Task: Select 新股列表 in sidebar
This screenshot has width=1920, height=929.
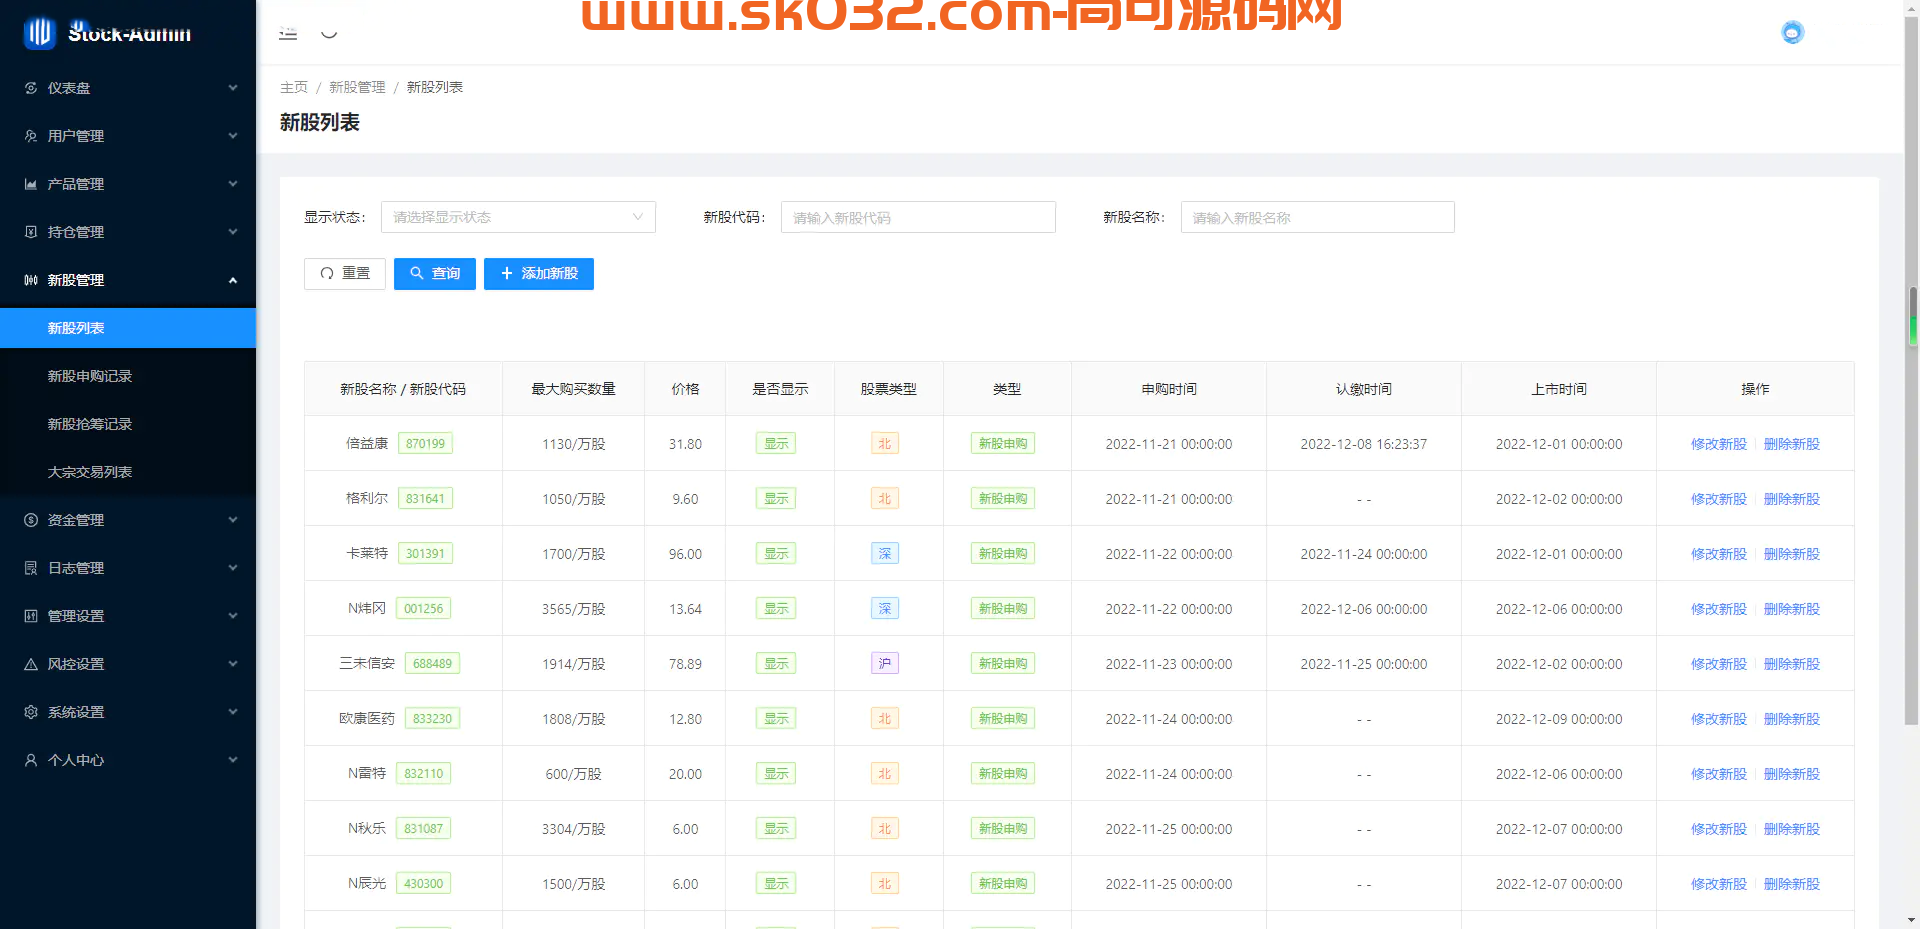Action: point(128,328)
